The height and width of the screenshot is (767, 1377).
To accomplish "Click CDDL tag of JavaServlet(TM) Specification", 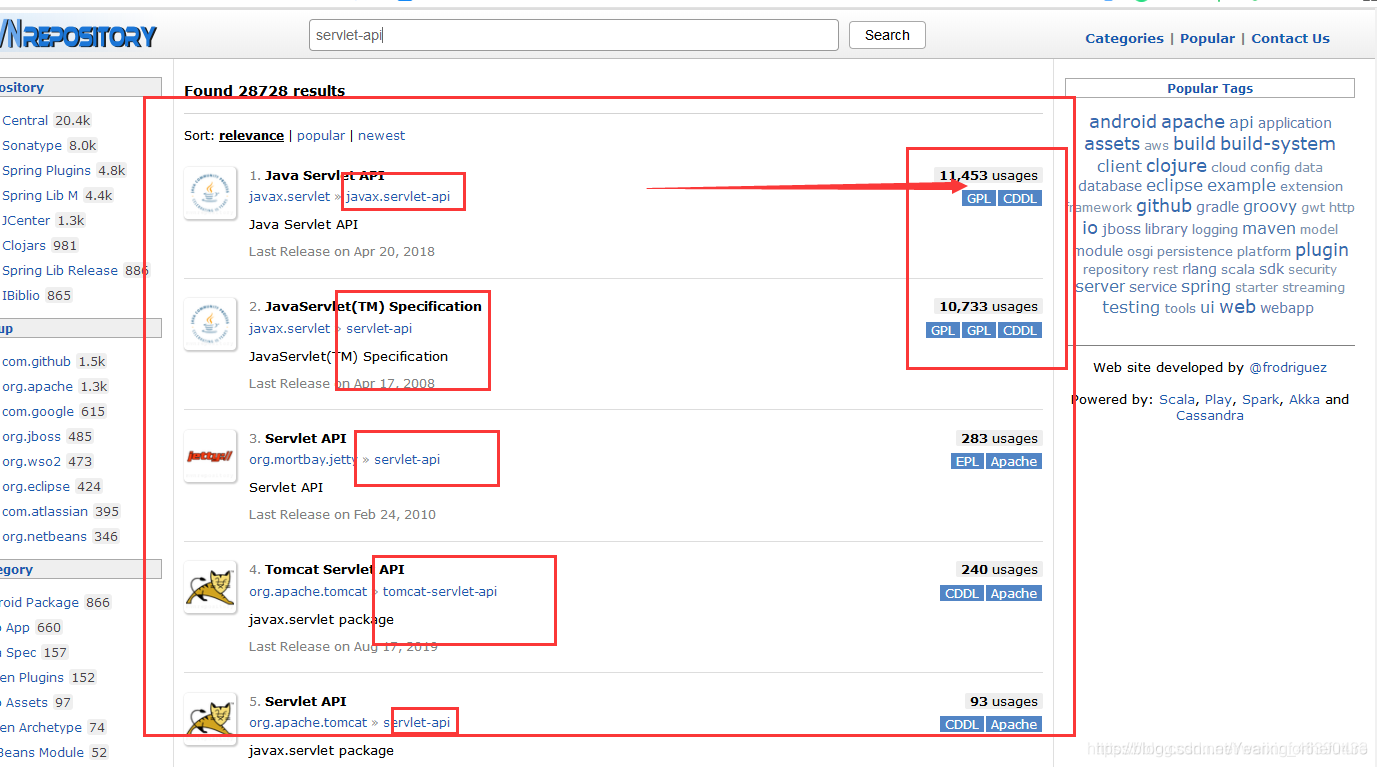I will [1020, 330].
